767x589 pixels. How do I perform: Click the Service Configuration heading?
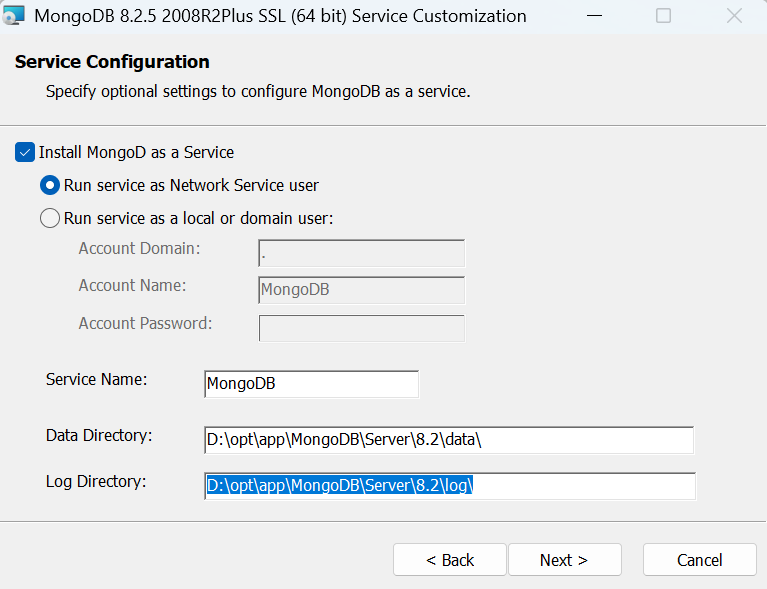112,62
